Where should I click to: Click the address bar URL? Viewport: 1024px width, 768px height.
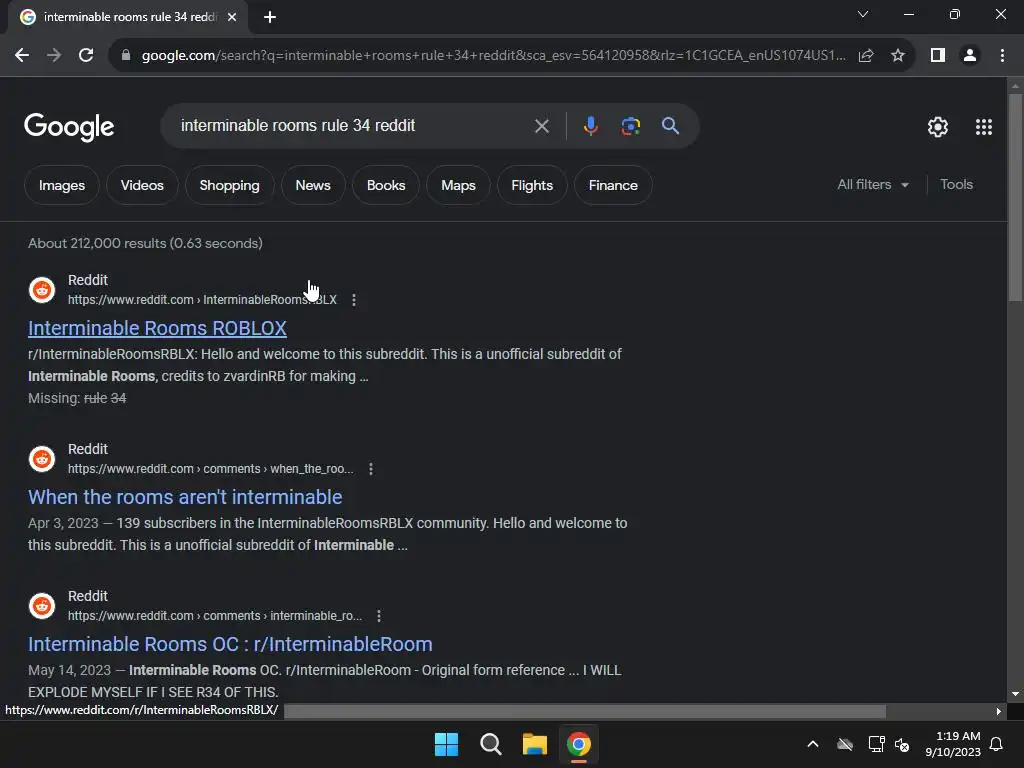coord(494,56)
